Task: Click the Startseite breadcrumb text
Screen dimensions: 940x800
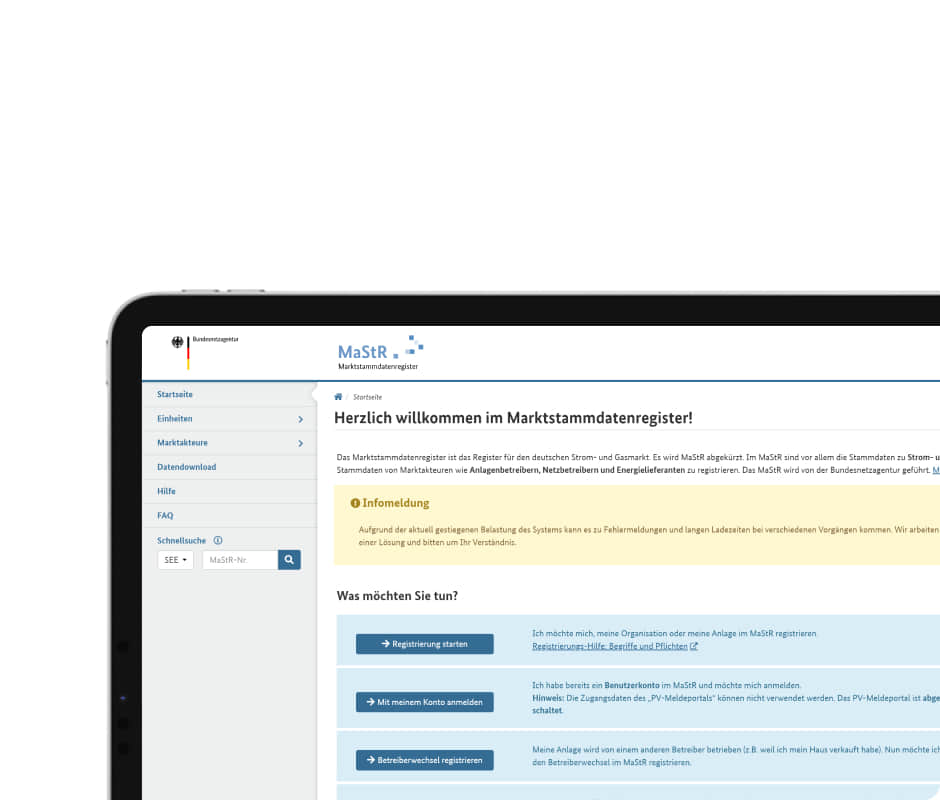Action: coord(367,397)
